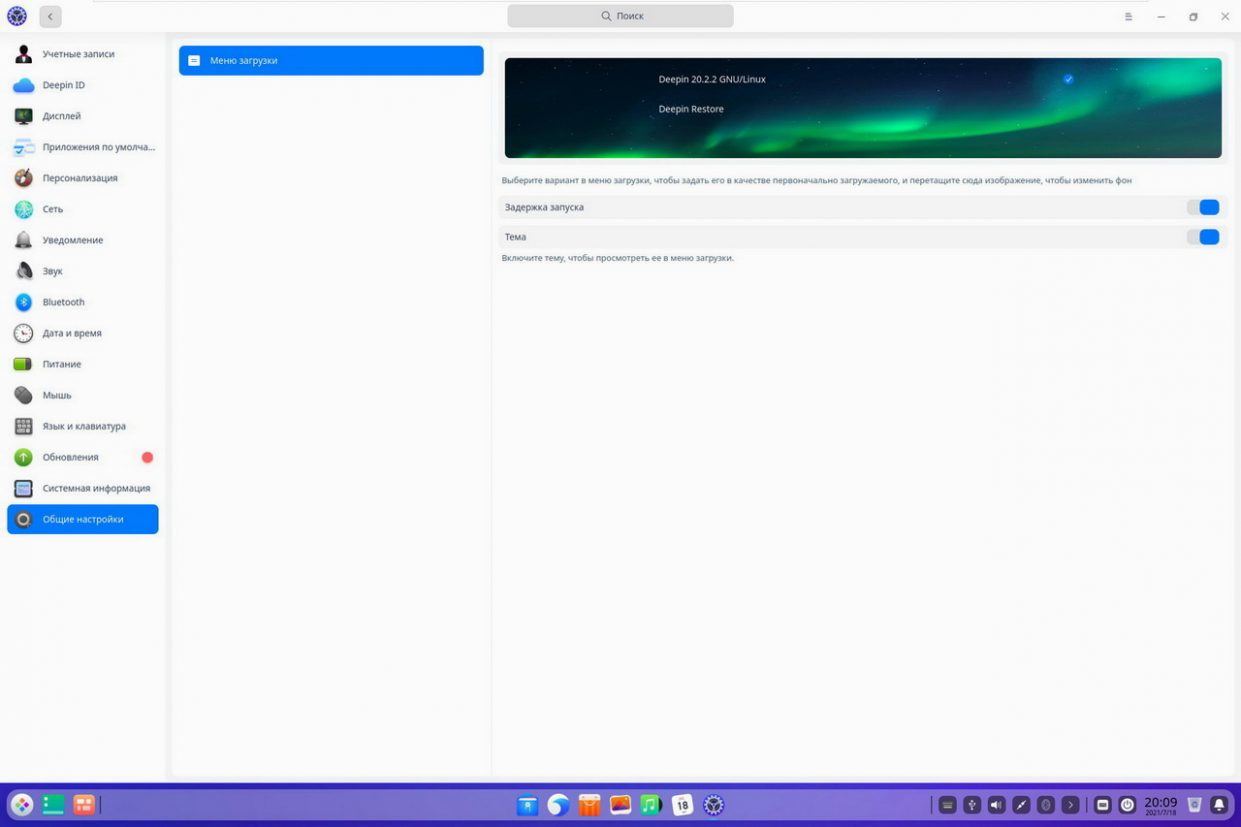
Task: Open the launcher in the dock
Action: pyautogui.click(x=22, y=805)
